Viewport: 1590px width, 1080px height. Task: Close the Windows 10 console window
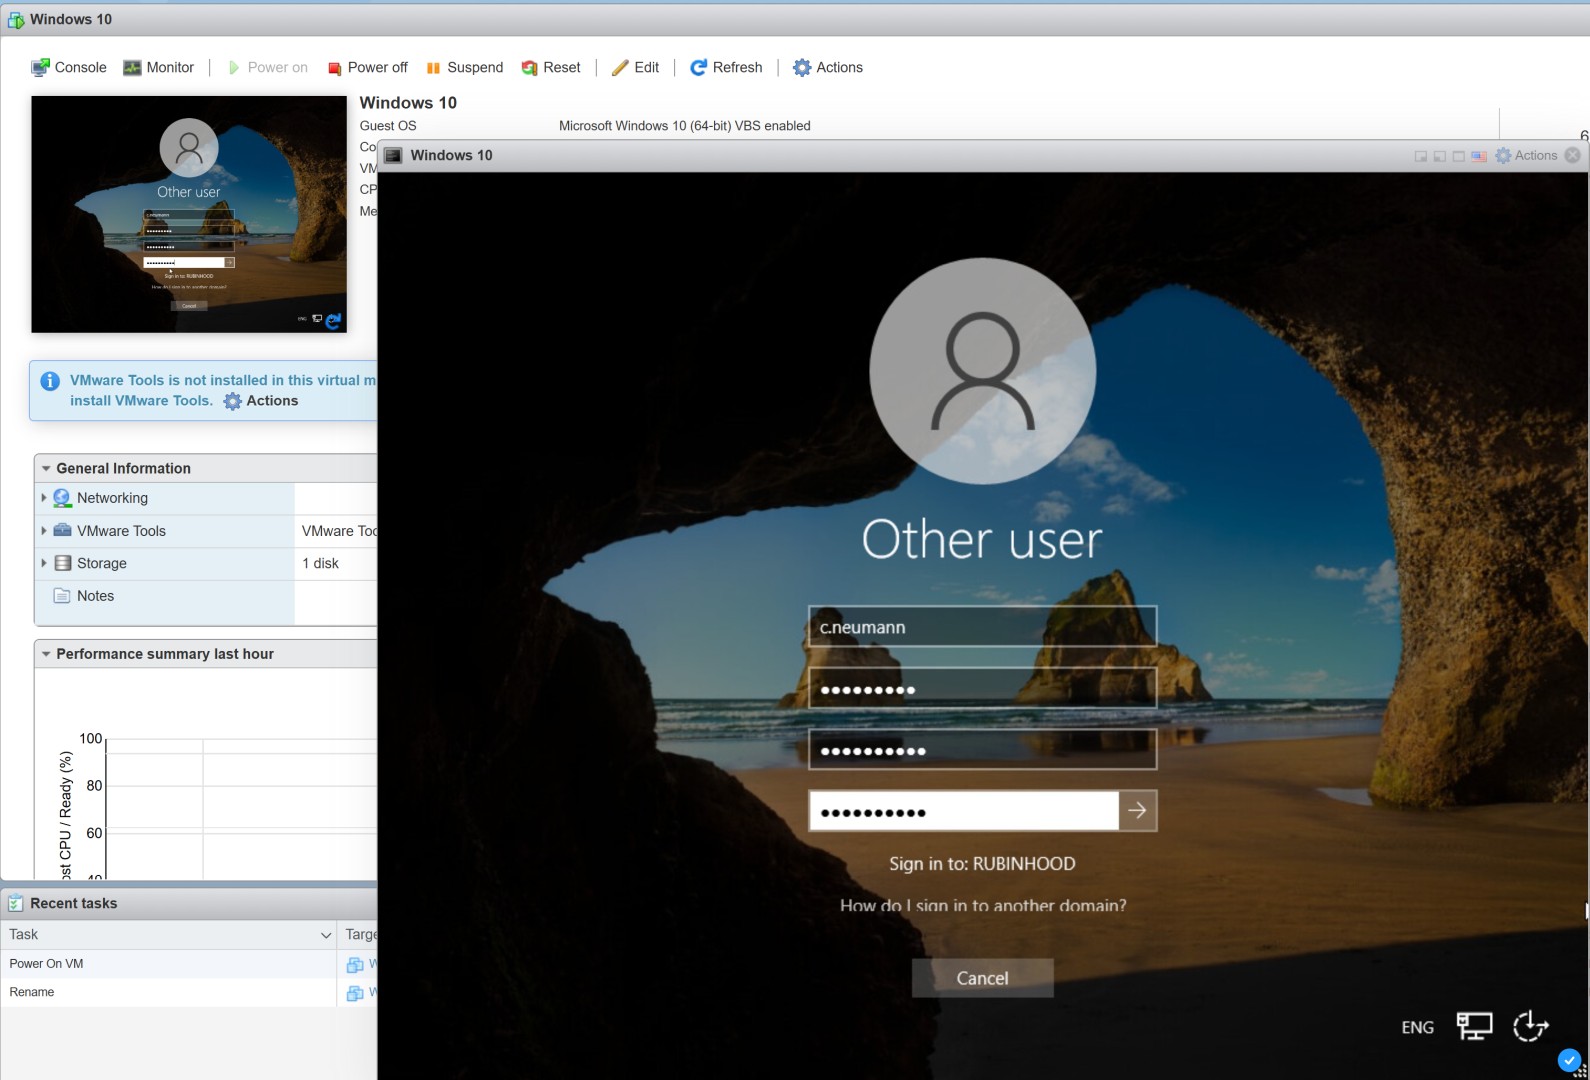click(x=1573, y=155)
